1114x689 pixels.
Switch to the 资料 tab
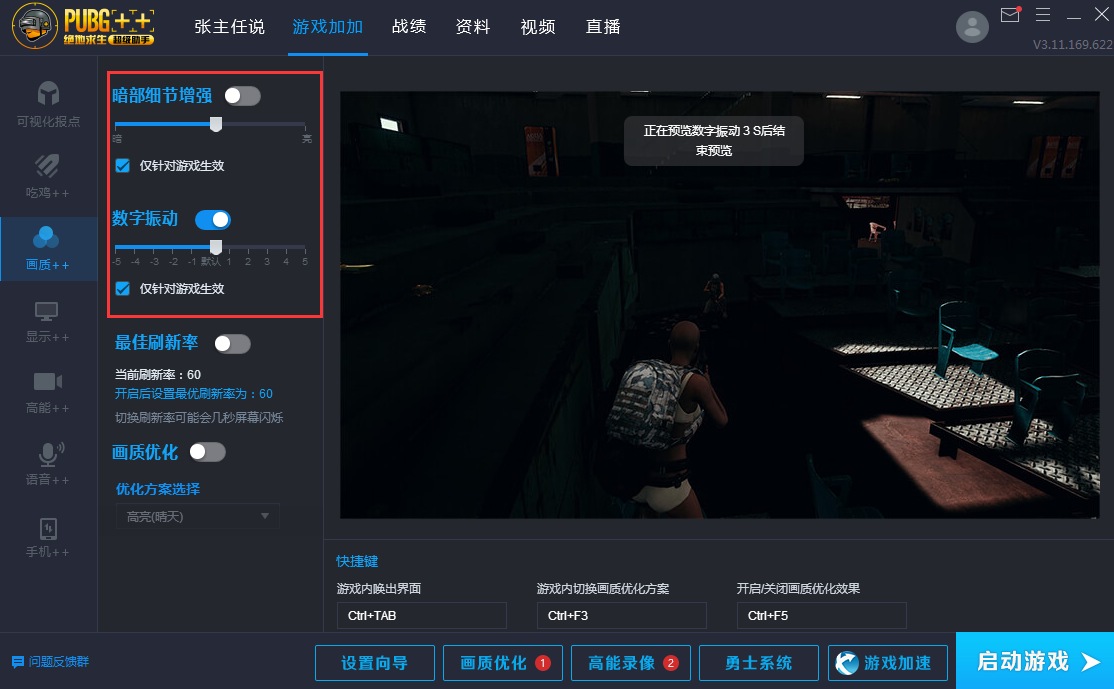tap(472, 27)
